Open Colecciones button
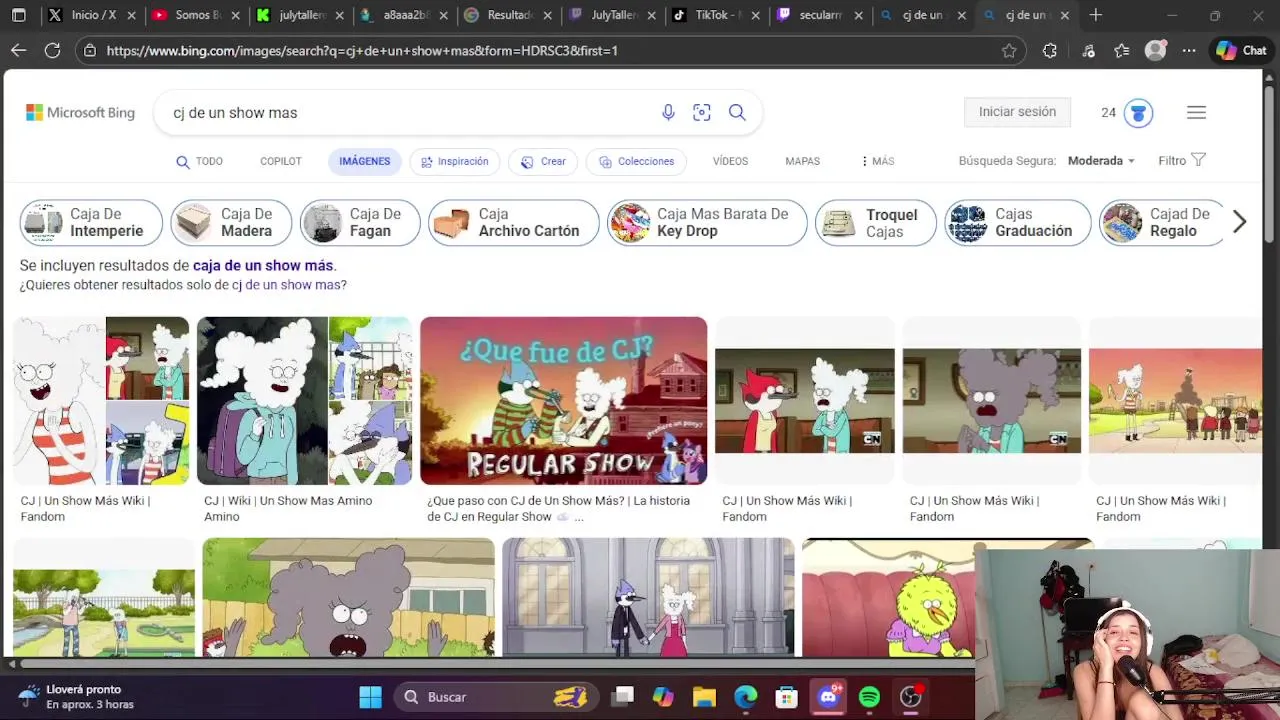This screenshot has width=1280, height=720. click(x=636, y=161)
